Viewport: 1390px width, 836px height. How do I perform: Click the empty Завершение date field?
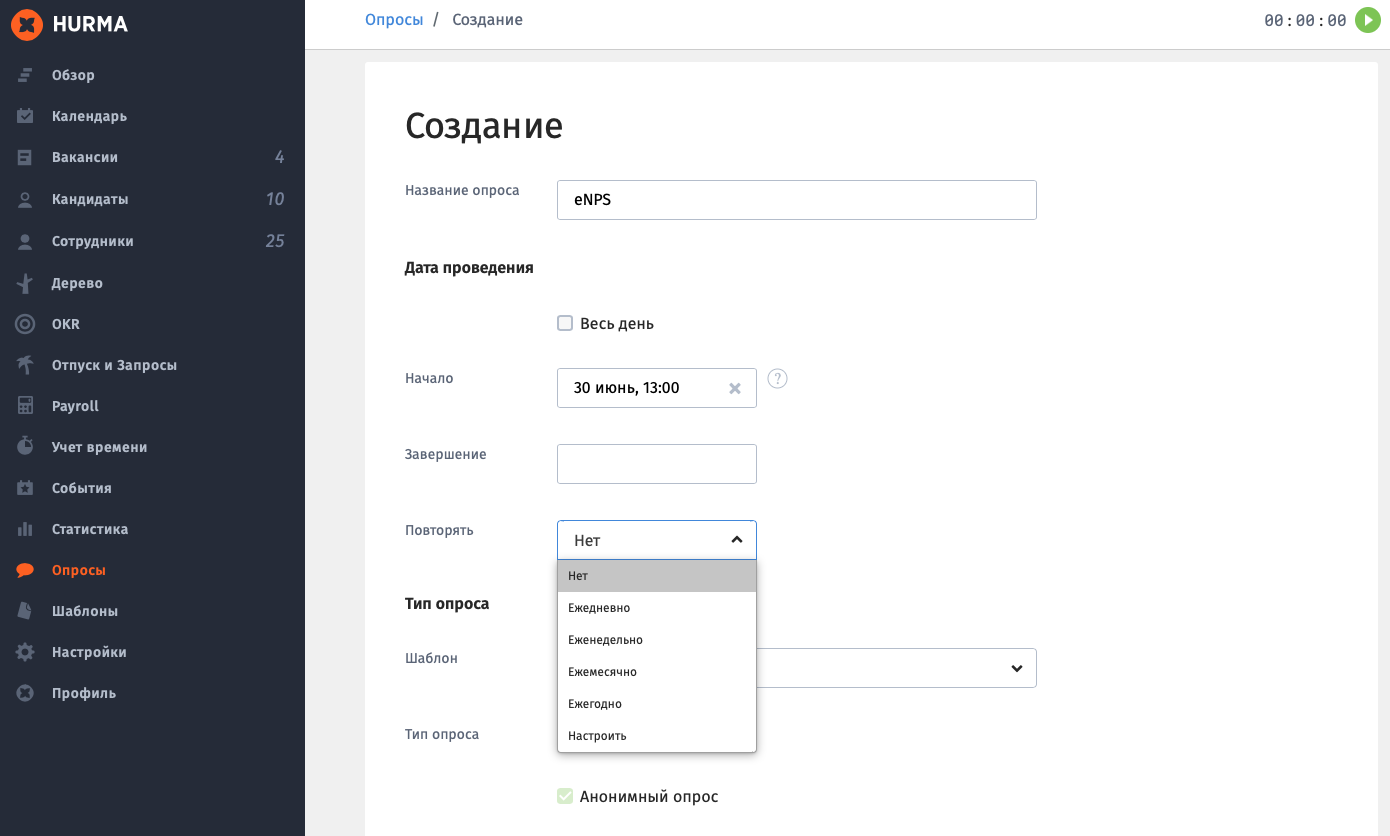657,464
